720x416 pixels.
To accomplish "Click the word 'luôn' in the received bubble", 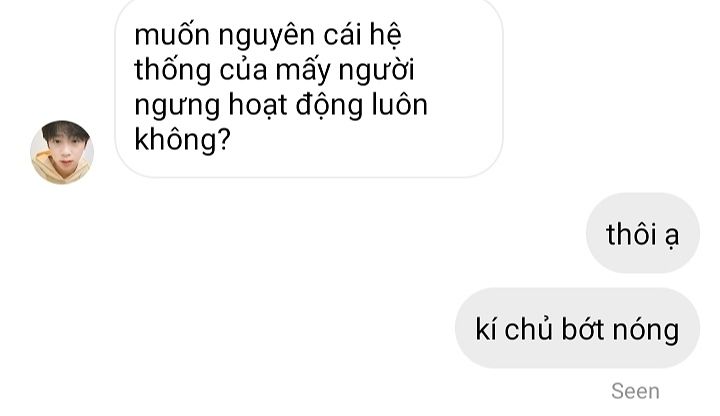I will click(x=399, y=105).
